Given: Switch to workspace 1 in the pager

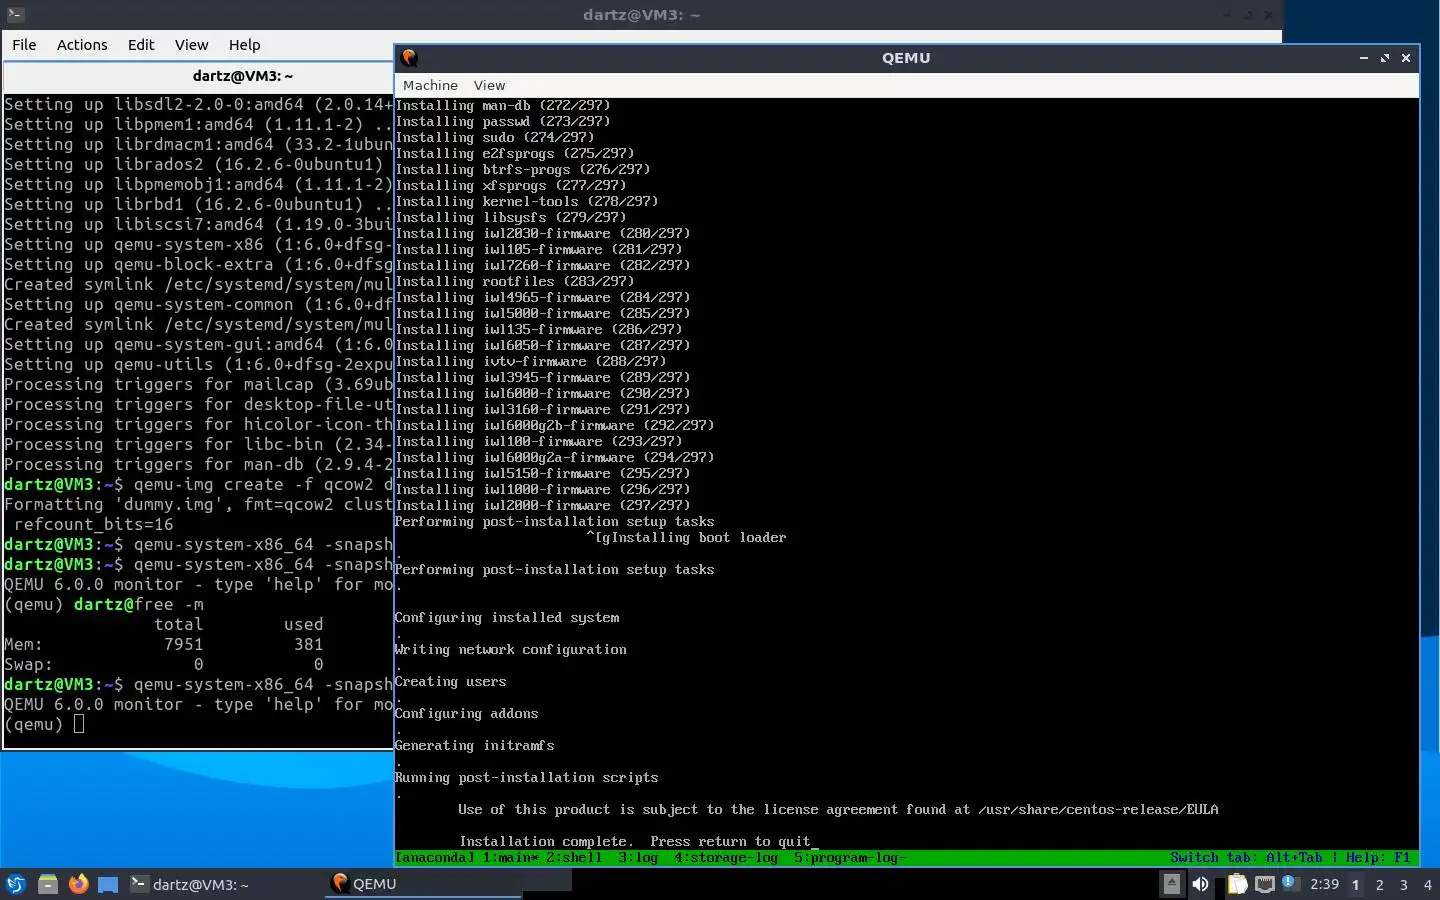Looking at the screenshot, I should (1356, 885).
